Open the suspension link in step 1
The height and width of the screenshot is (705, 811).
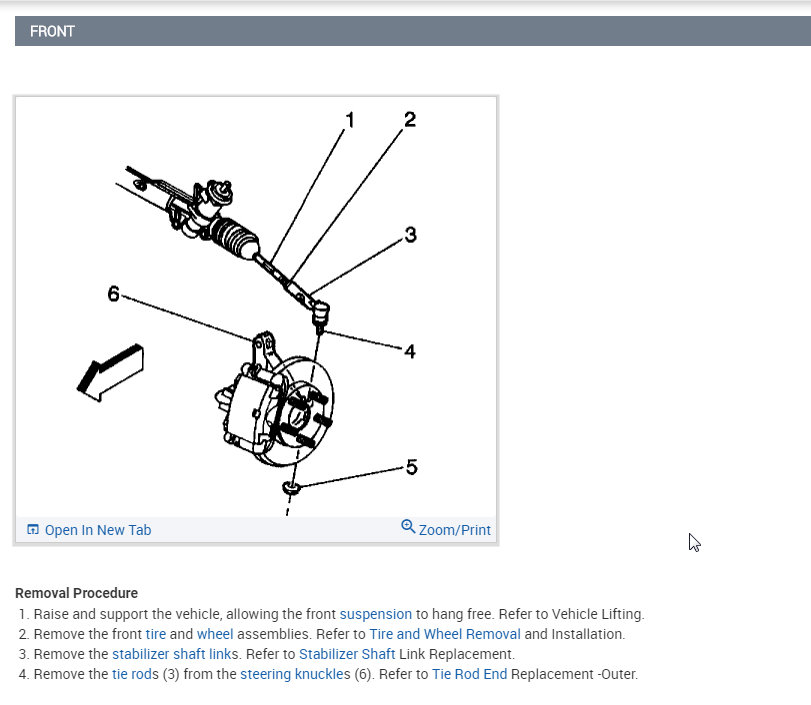click(x=376, y=614)
